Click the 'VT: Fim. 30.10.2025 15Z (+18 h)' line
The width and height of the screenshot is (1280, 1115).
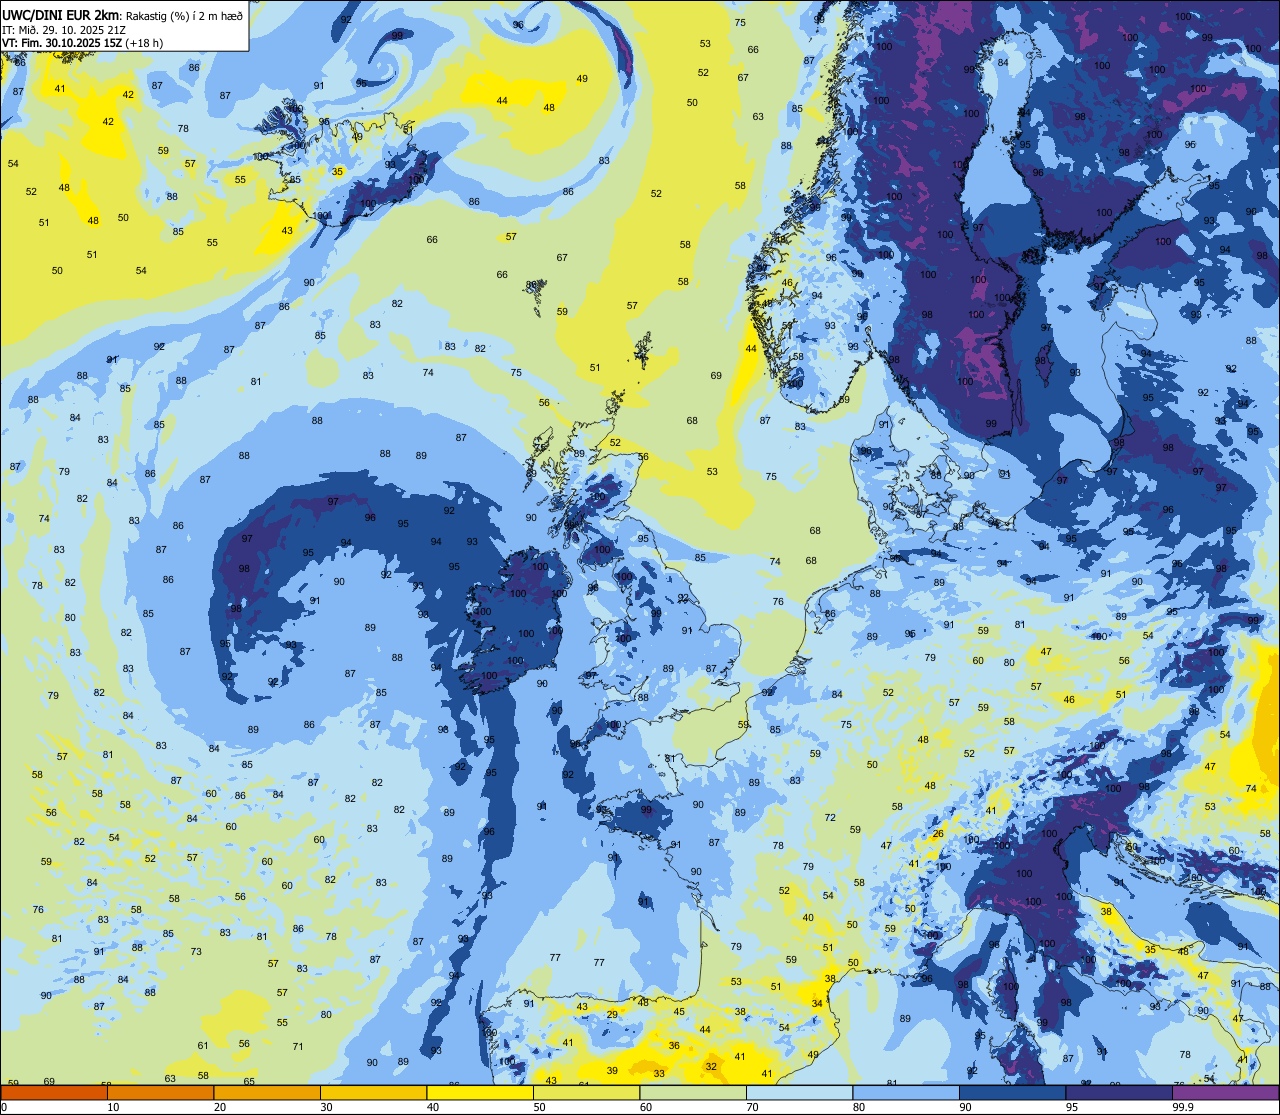click(x=82, y=43)
